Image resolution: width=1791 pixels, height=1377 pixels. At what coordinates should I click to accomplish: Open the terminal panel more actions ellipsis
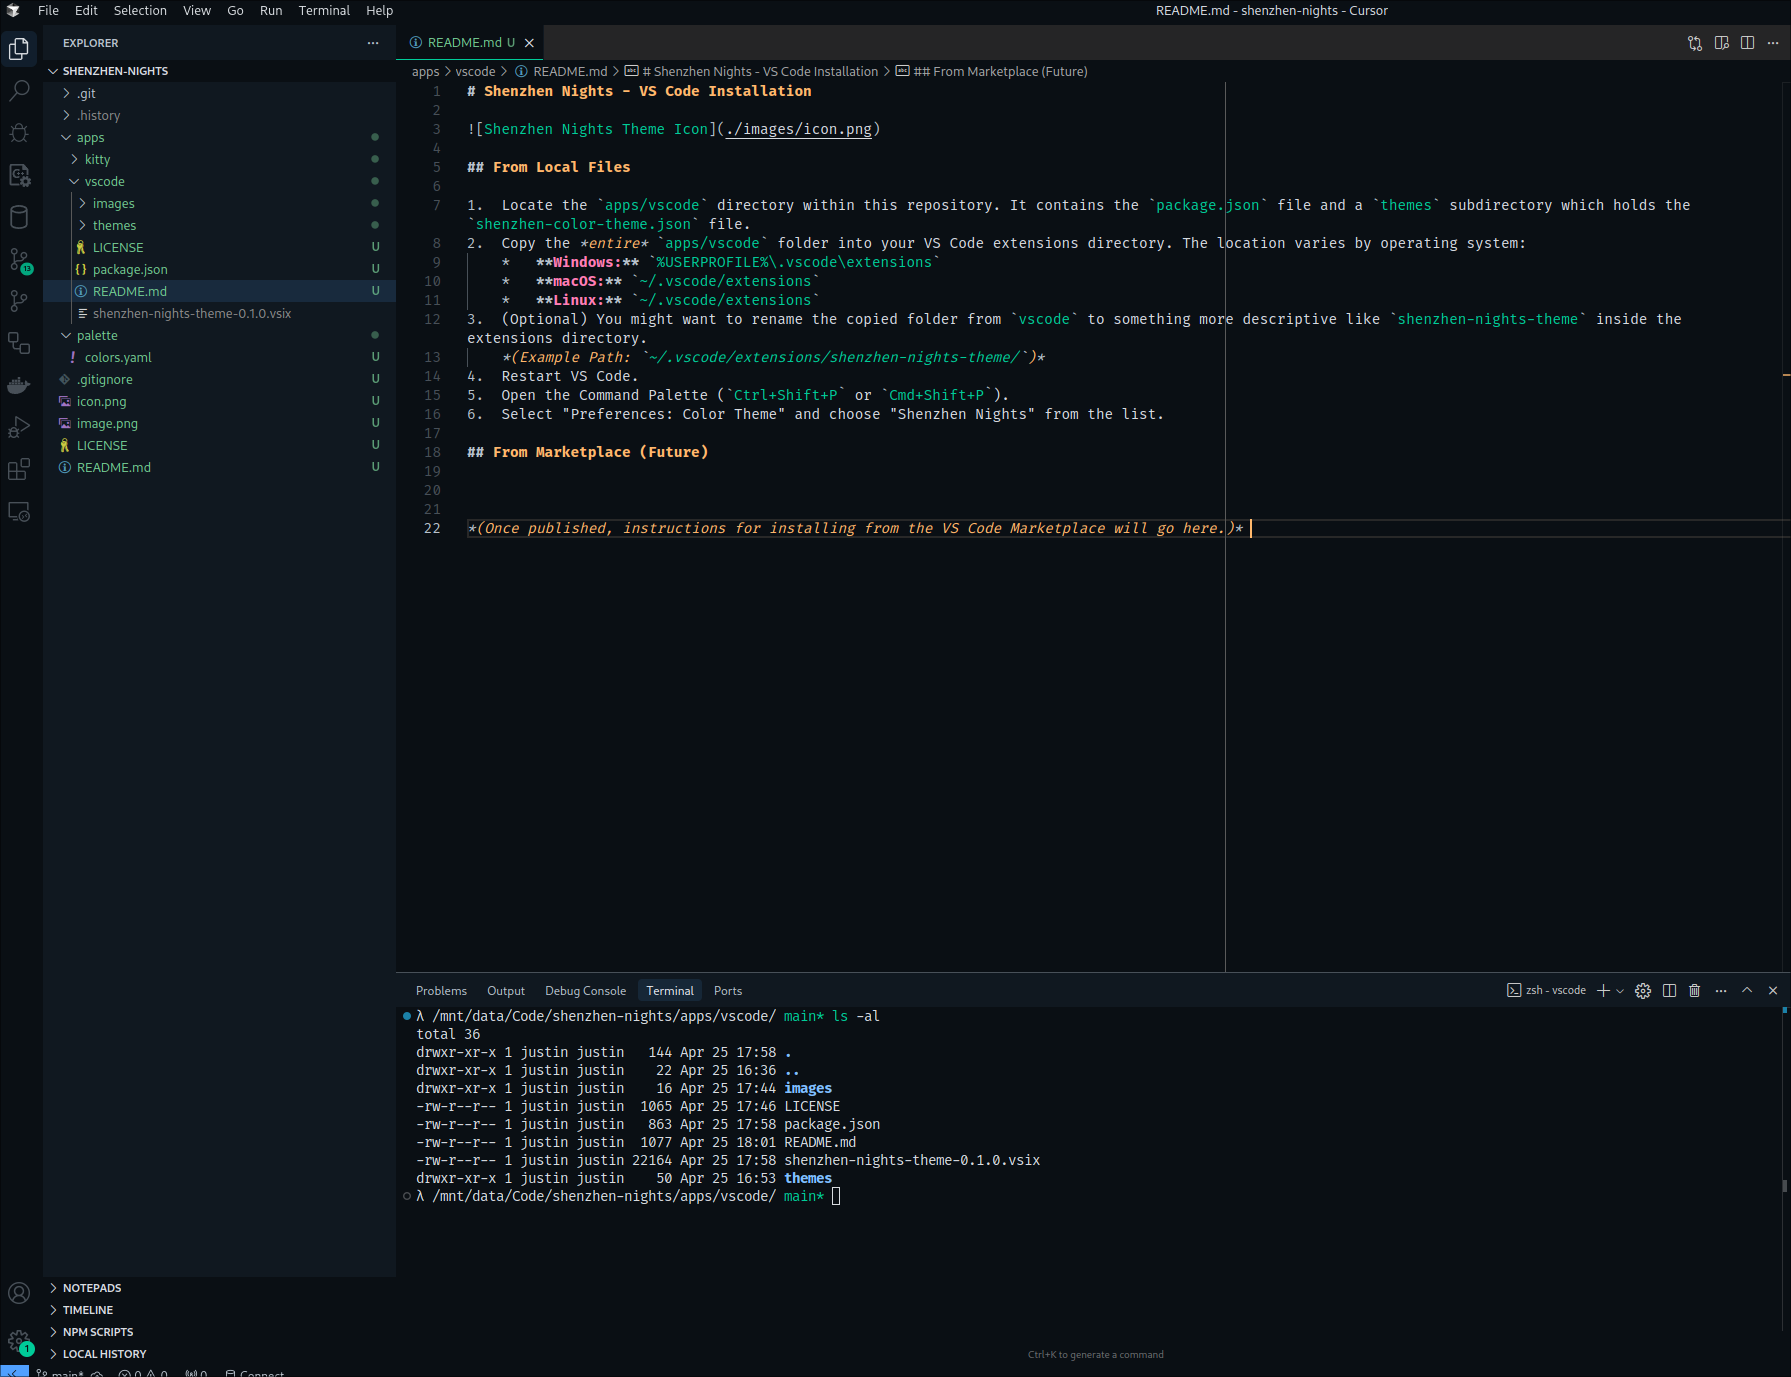click(1721, 991)
